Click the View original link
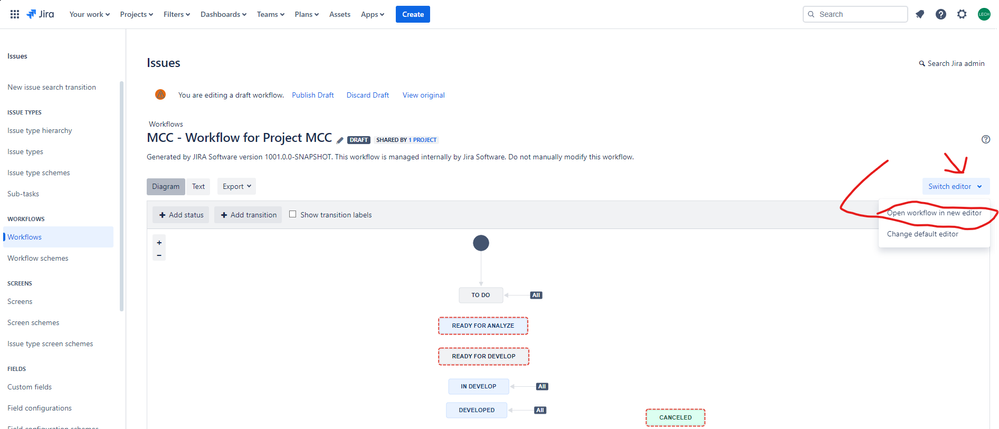The image size is (999, 429). pyautogui.click(x=424, y=95)
